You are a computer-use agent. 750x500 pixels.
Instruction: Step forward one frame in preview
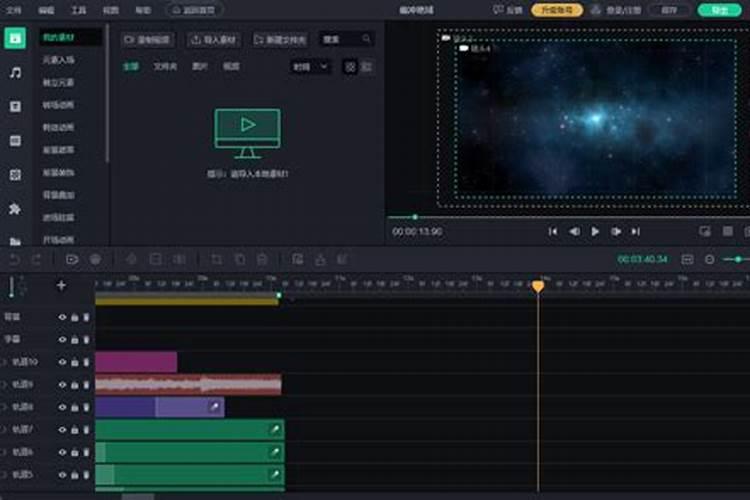tap(616, 232)
